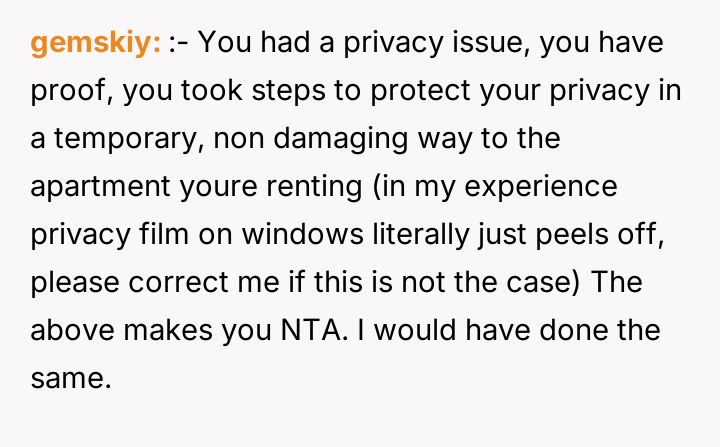720x447 pixels.
Task: Click the word "same" on the last line
Action: (66, 378)
